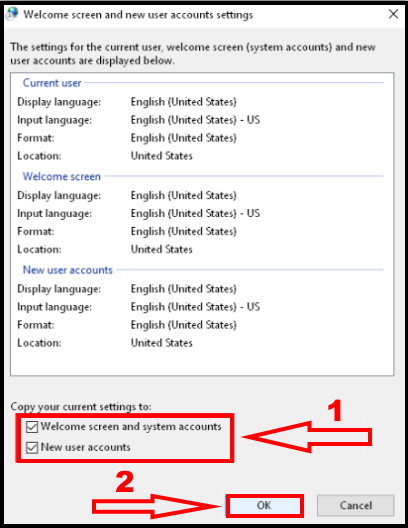
Task: Click Current user Display language value
Action: click(x=183, y=102)
